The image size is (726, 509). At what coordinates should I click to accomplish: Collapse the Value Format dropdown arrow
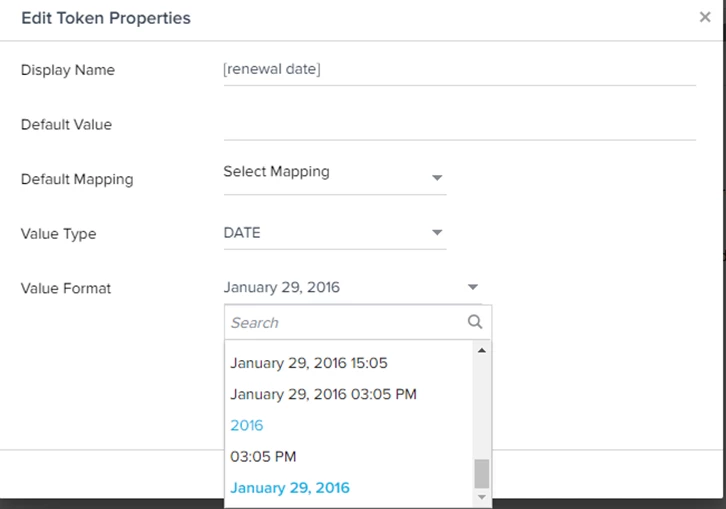(472, 287)
